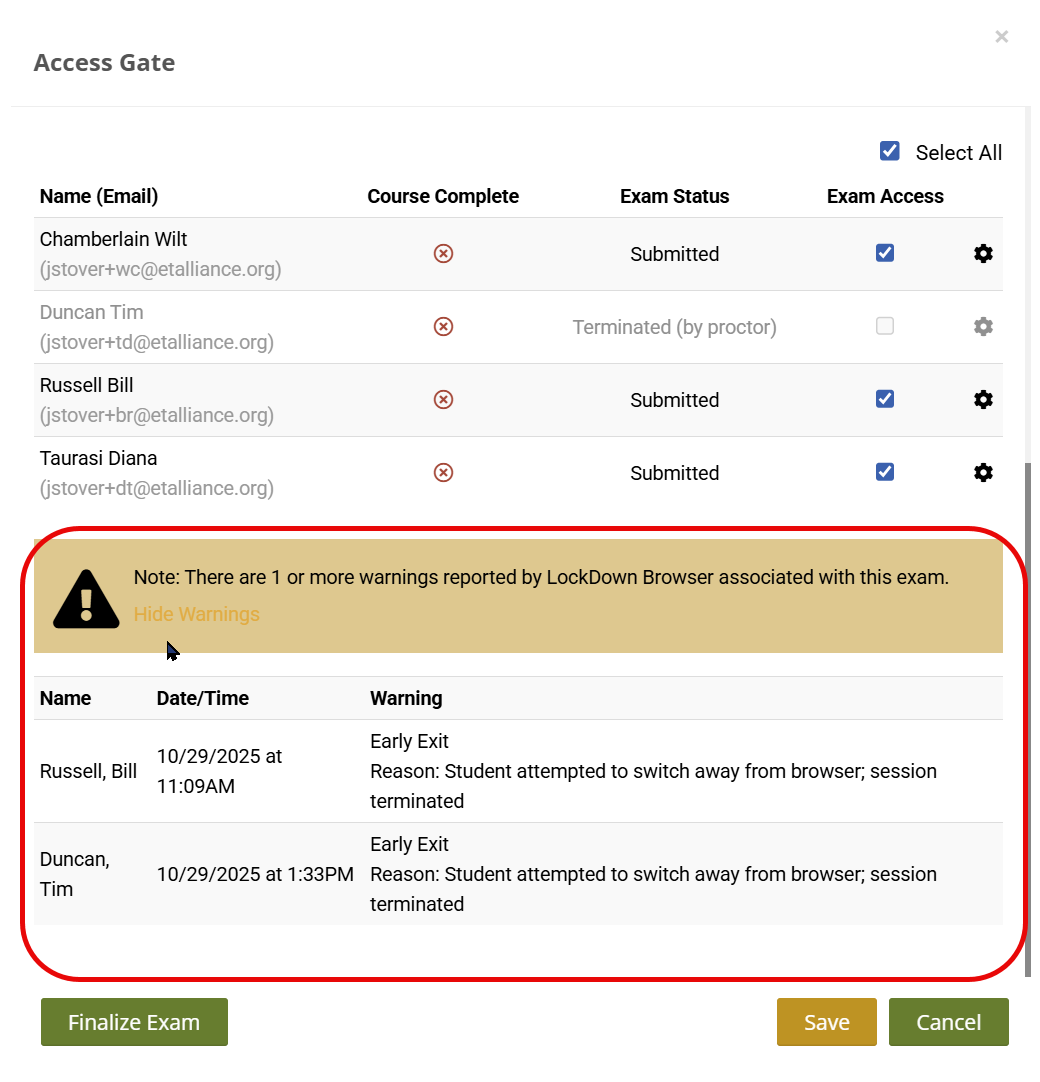1040x1082 pixels.
Task: Click Course Complete X icon for Russell Bill
Action: point(443,400)
